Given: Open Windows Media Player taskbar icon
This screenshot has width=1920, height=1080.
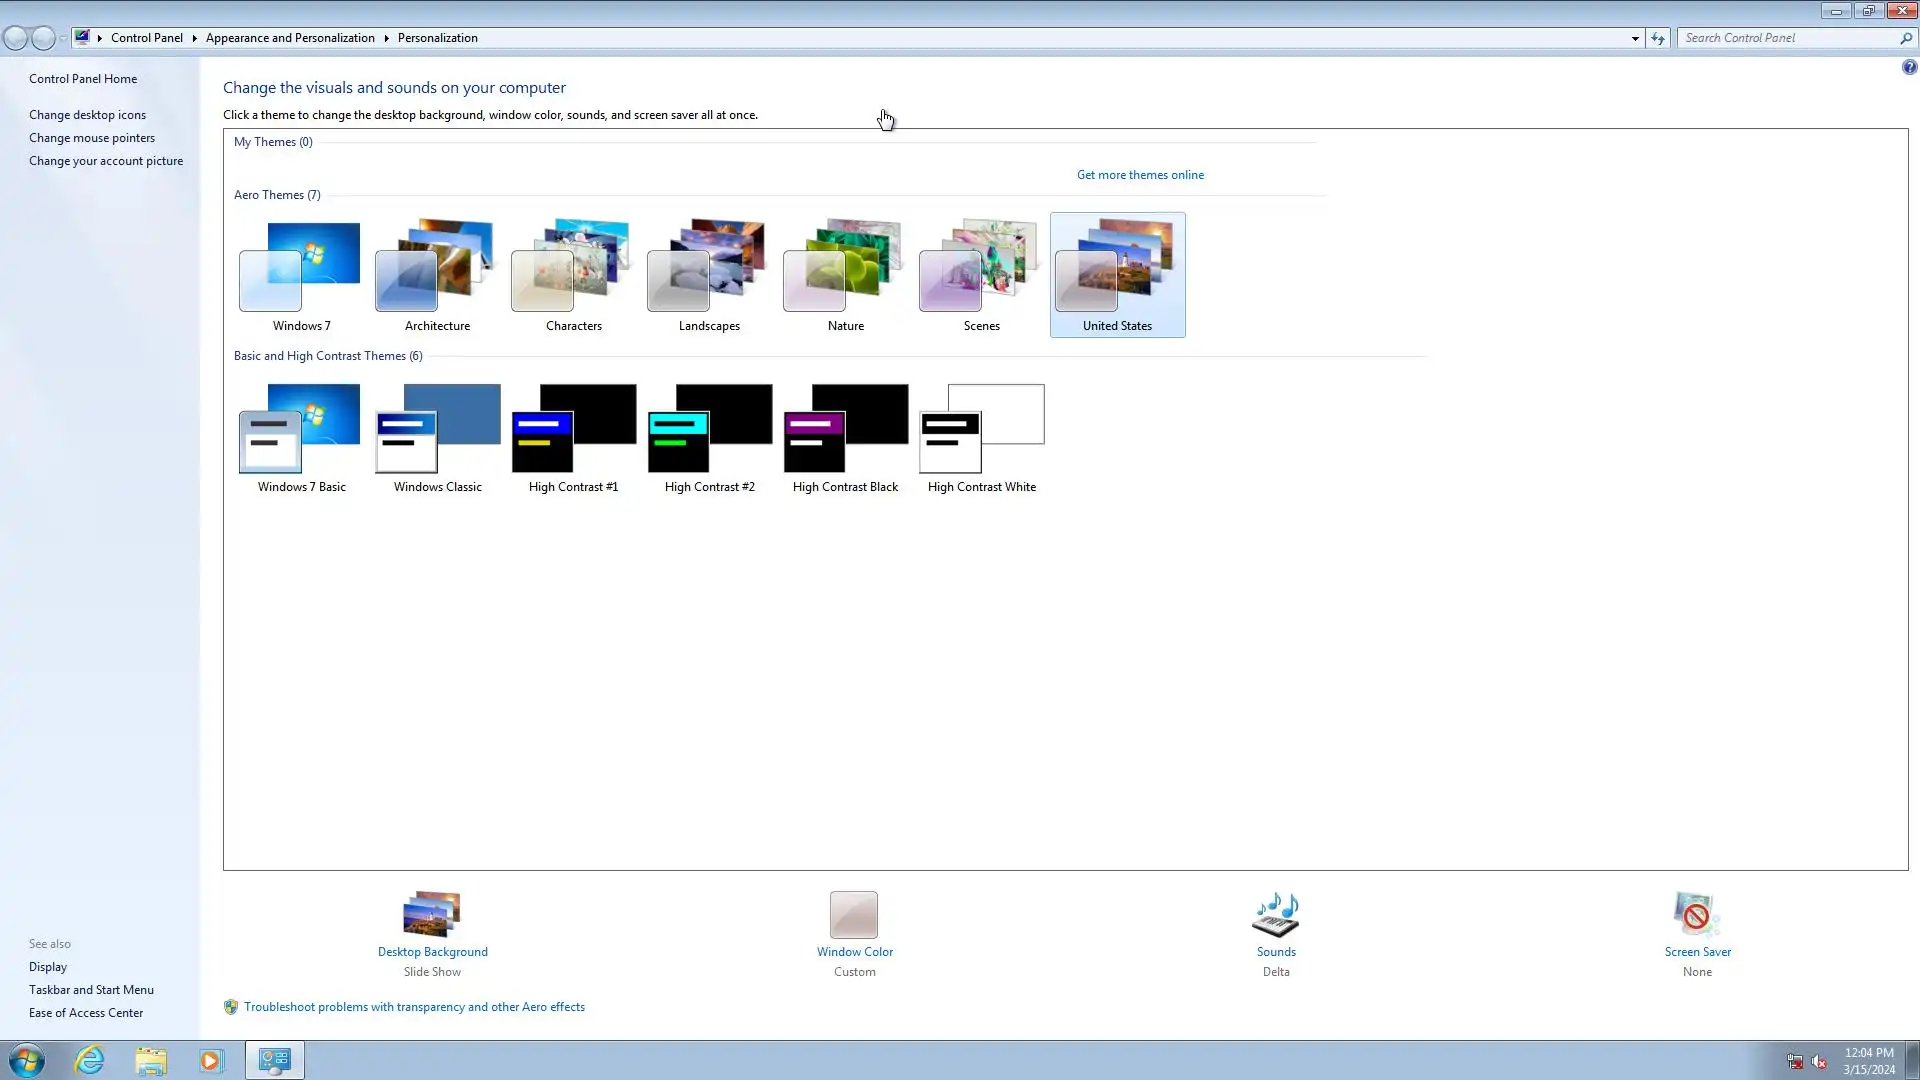Looking at the screenshot, I should [211, 1060].
